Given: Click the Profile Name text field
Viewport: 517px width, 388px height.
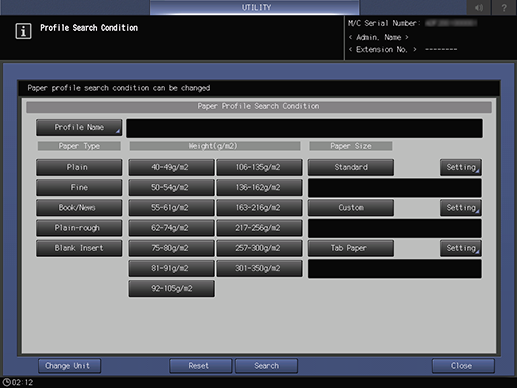Looking at the screenshot, I should (x=304, y=128).
